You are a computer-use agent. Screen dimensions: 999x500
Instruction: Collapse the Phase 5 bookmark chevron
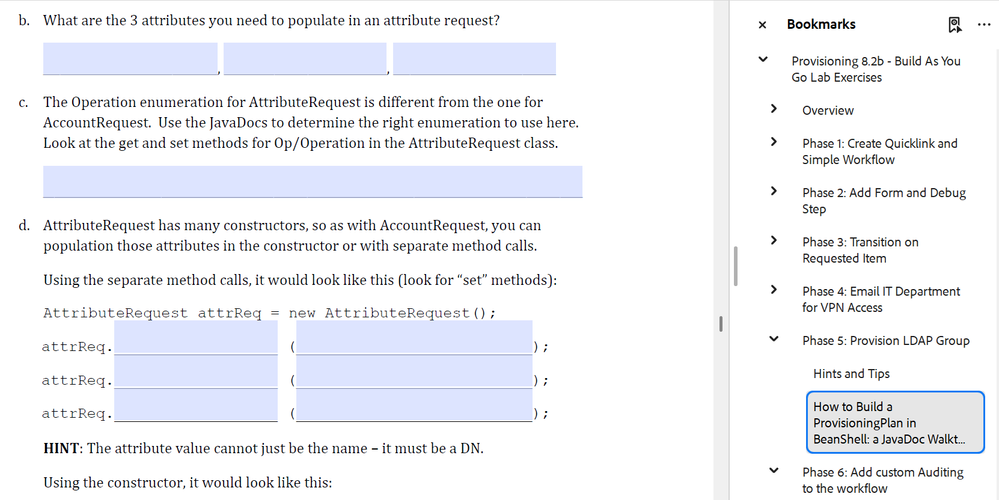(x=773, y=340)
